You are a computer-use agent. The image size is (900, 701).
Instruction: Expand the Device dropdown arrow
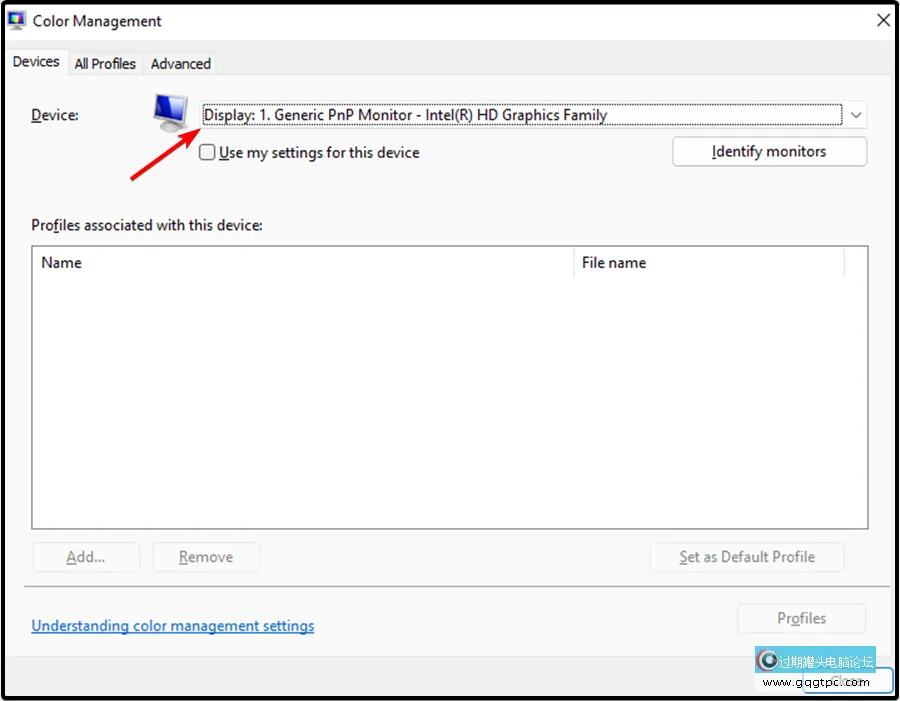tap(856, 115)
